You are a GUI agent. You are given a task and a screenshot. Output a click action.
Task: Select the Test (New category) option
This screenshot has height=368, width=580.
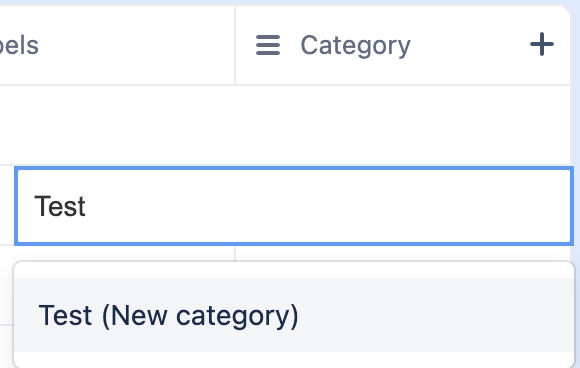tap(294, 315)
